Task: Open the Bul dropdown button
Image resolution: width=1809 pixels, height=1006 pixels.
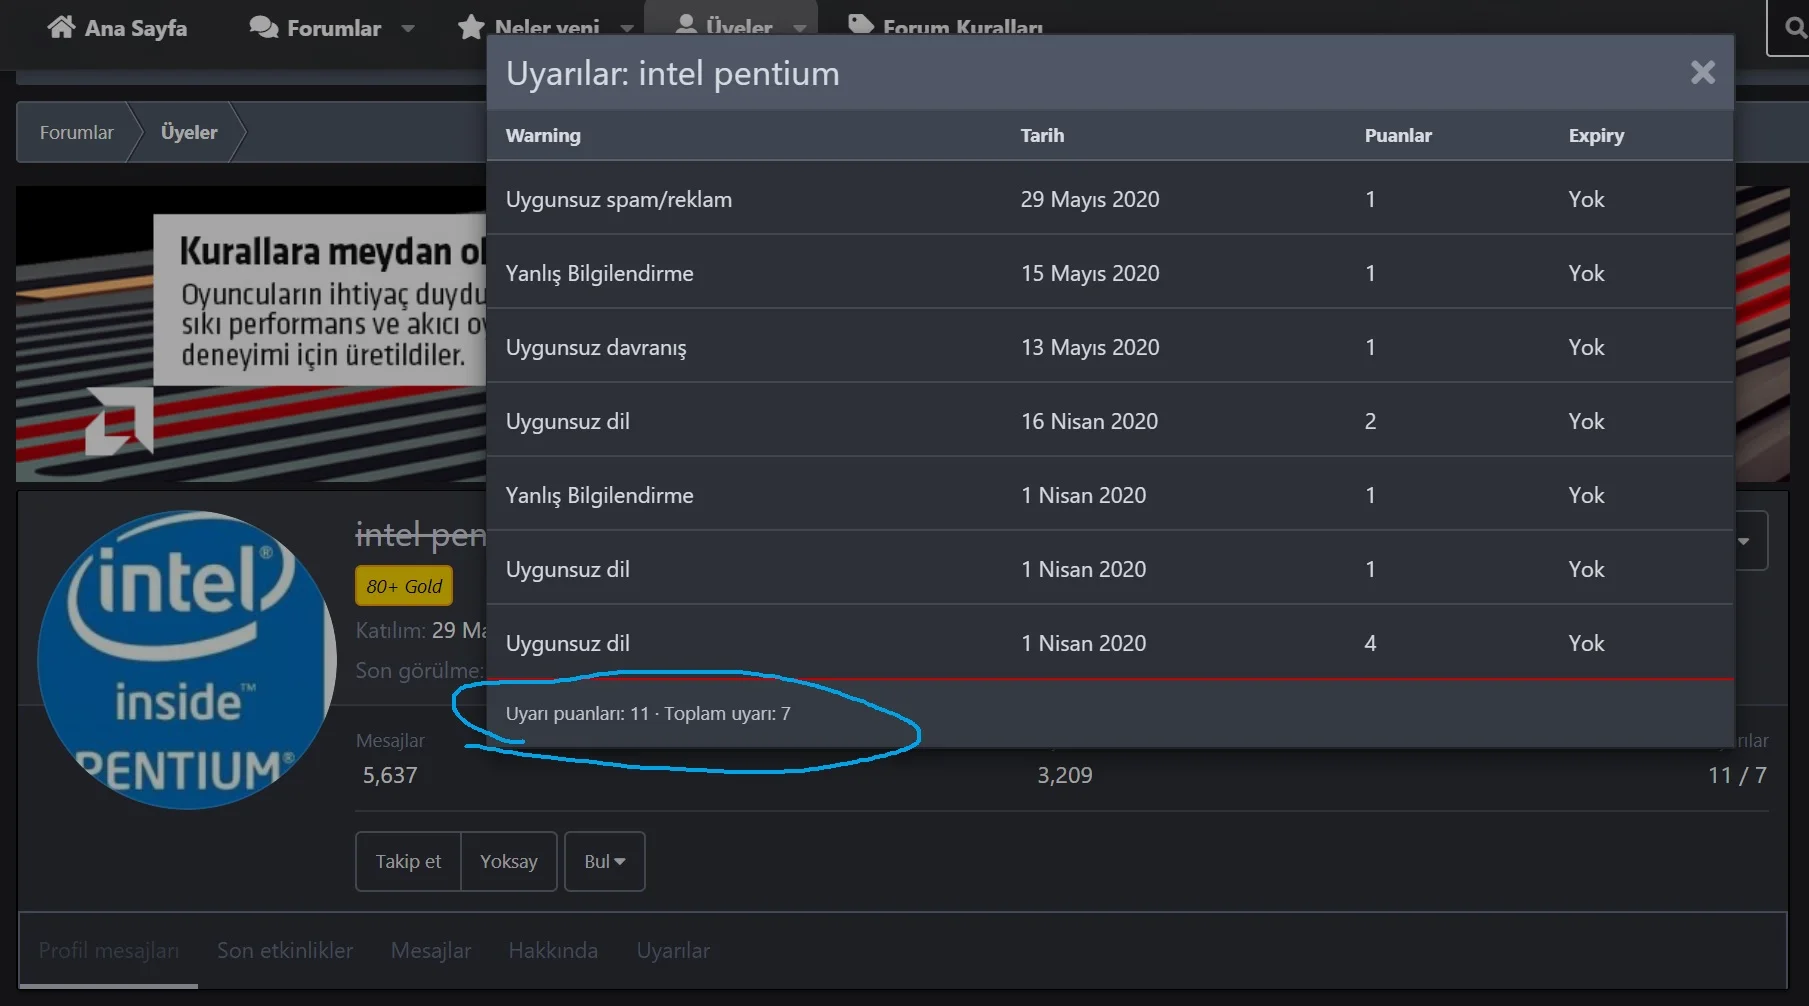Action: coord(605,861)
